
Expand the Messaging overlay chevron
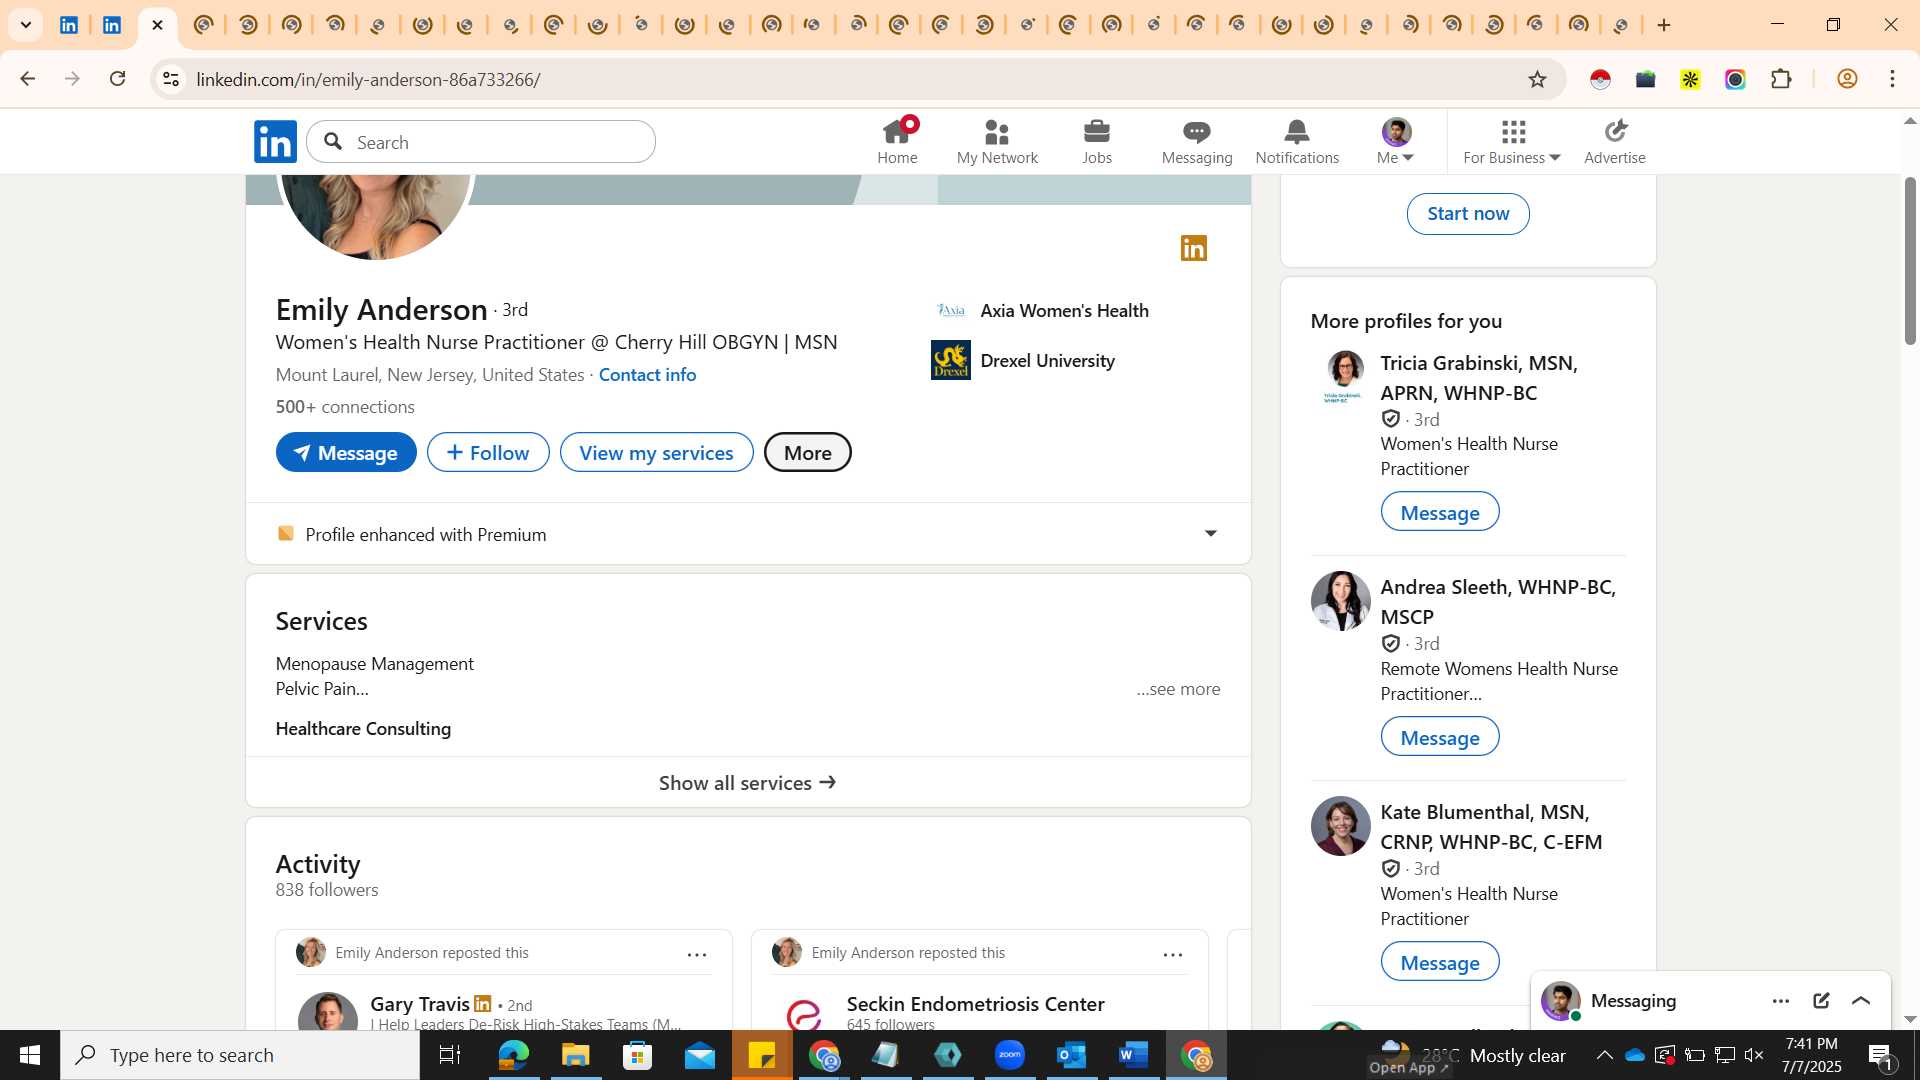[1861, 1001]
